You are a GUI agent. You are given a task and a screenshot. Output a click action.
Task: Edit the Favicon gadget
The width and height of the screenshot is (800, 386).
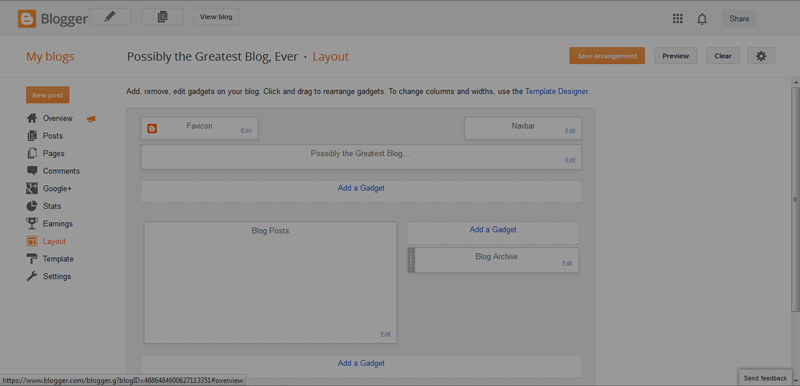coord(246,131)
